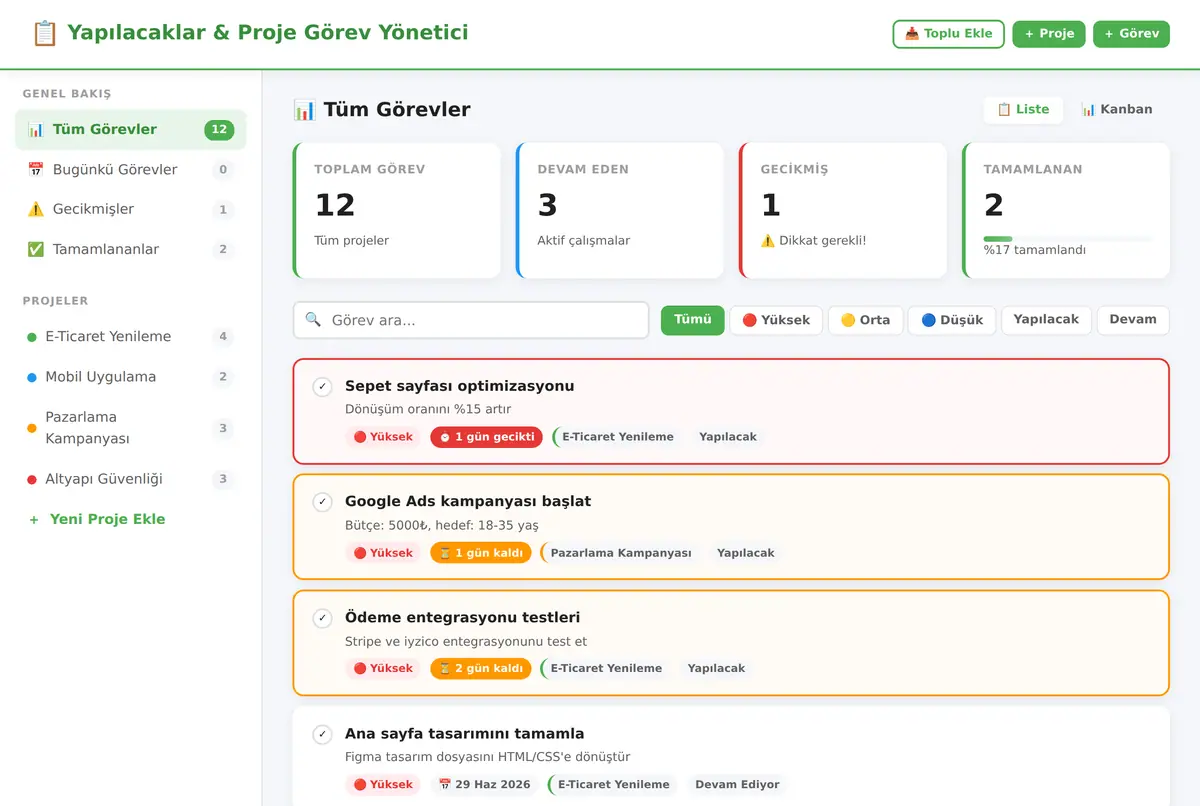Click the orange dot next to Pazarlama Kampanyası
Viewport: 1200px width, 806px height.
32,428
